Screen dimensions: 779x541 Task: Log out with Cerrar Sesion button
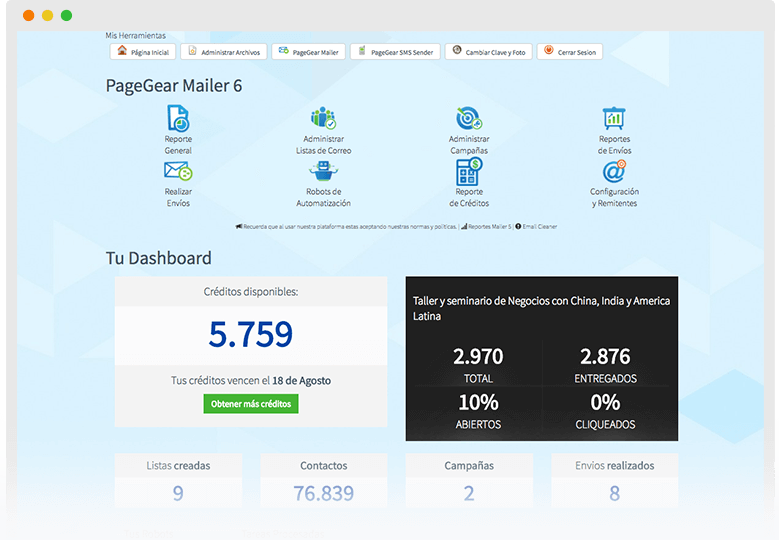tap(570, 51)
